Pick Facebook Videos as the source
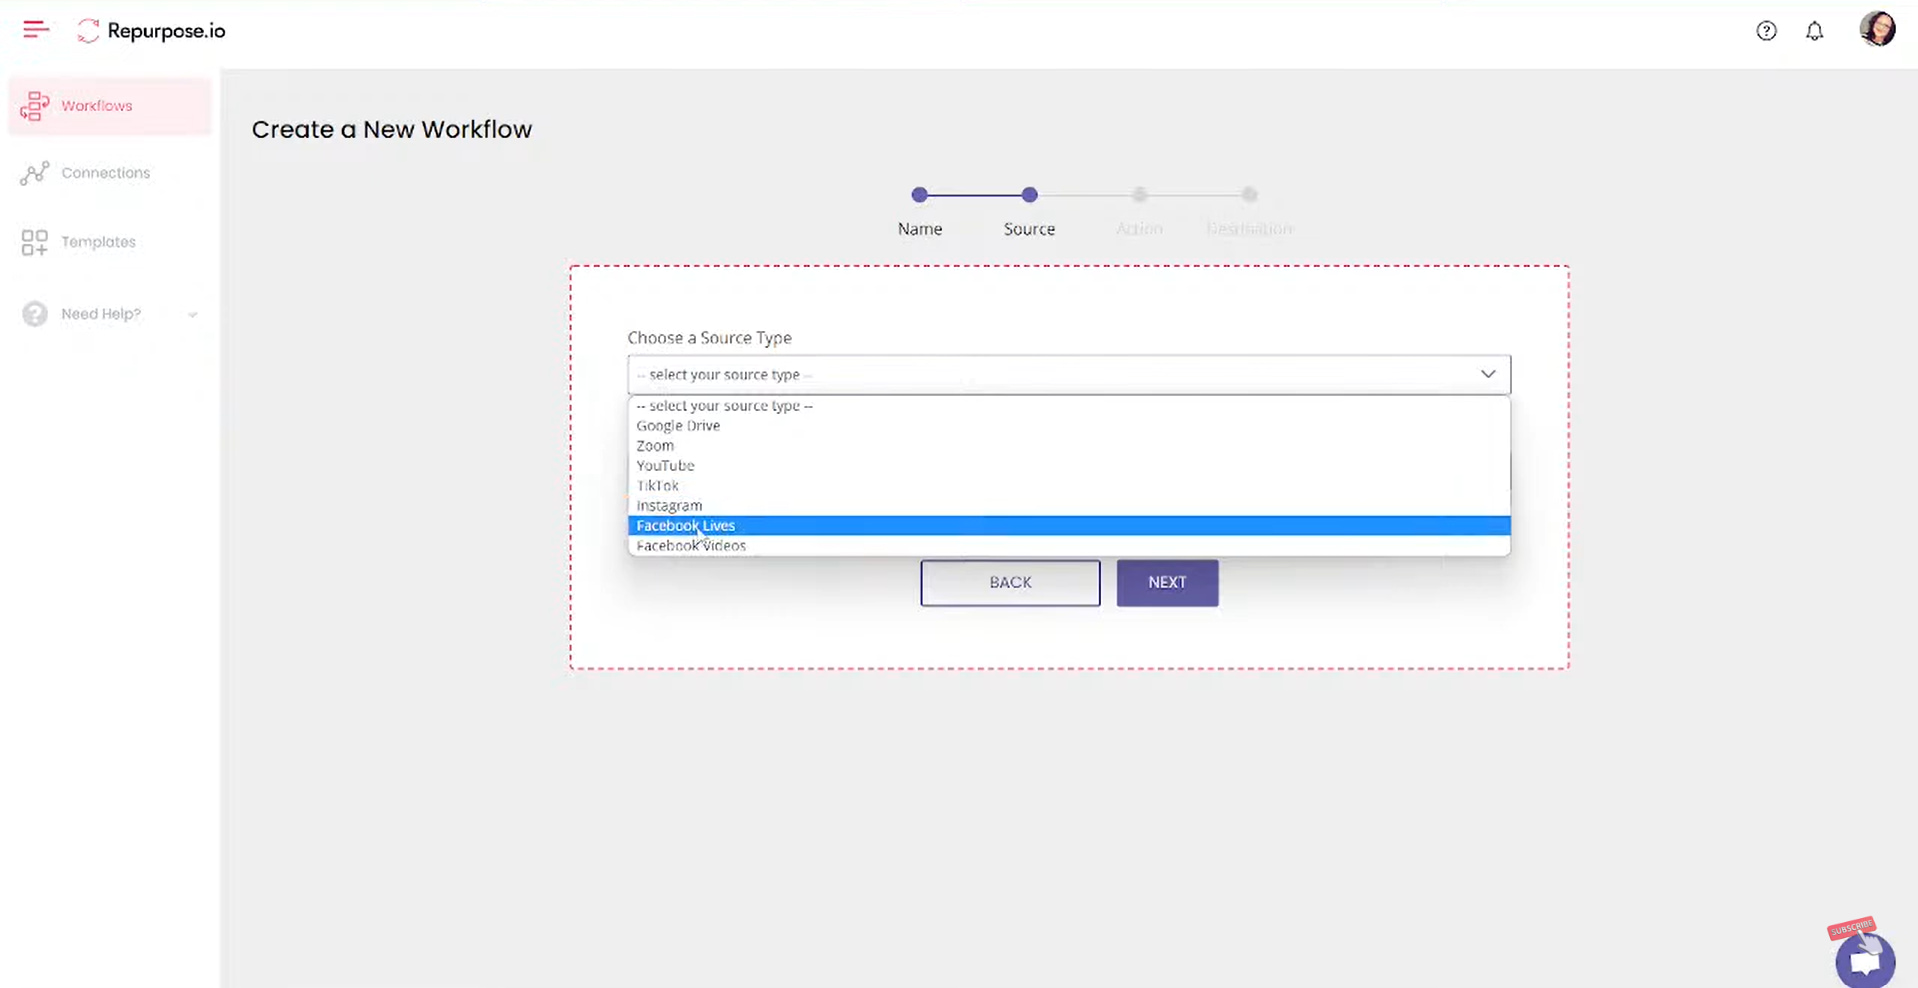This screenshot has height=988, width=1918. tap(691, 545)
